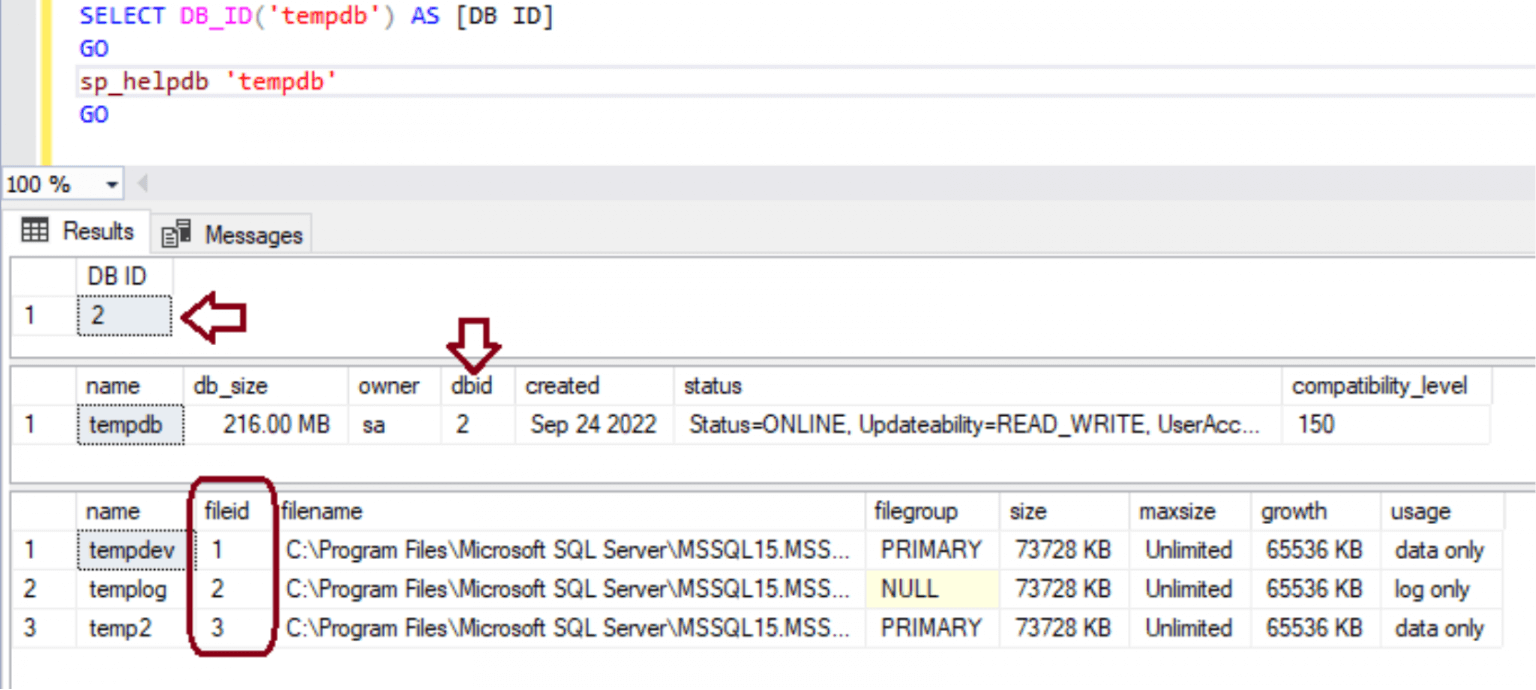The width and height of the screenshot is (1536, 690).
Task: Select the compatibility_level cell showing 150
Action: [x=1385, y=425]
